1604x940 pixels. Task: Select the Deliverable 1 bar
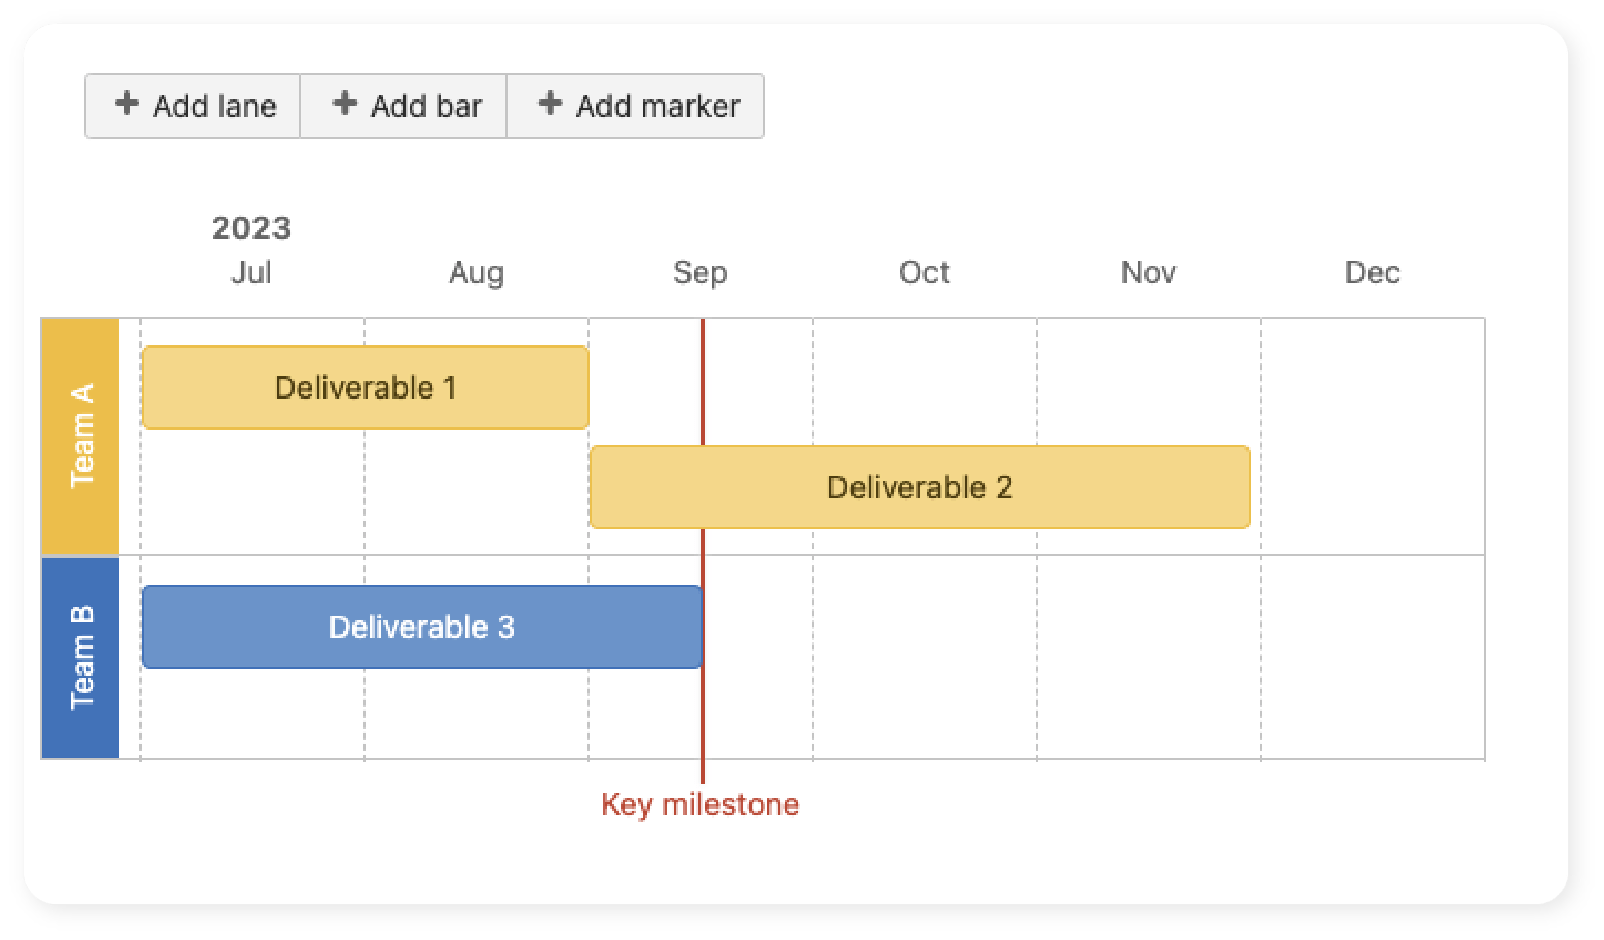point(365,387)
